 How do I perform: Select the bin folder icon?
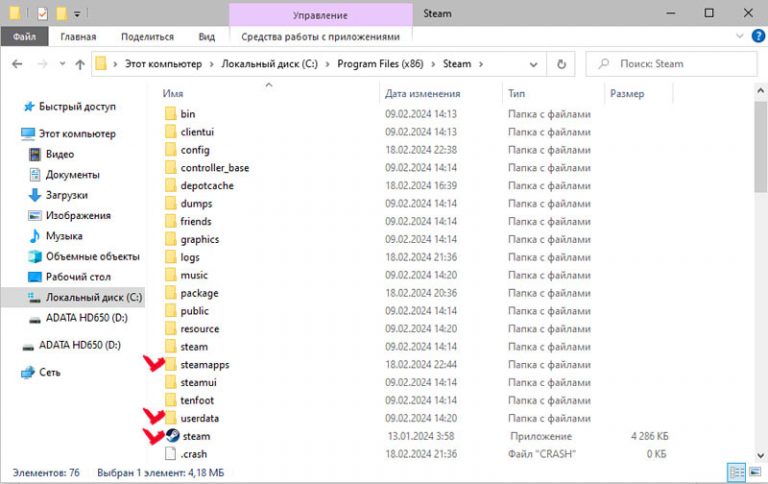point(170,114)
